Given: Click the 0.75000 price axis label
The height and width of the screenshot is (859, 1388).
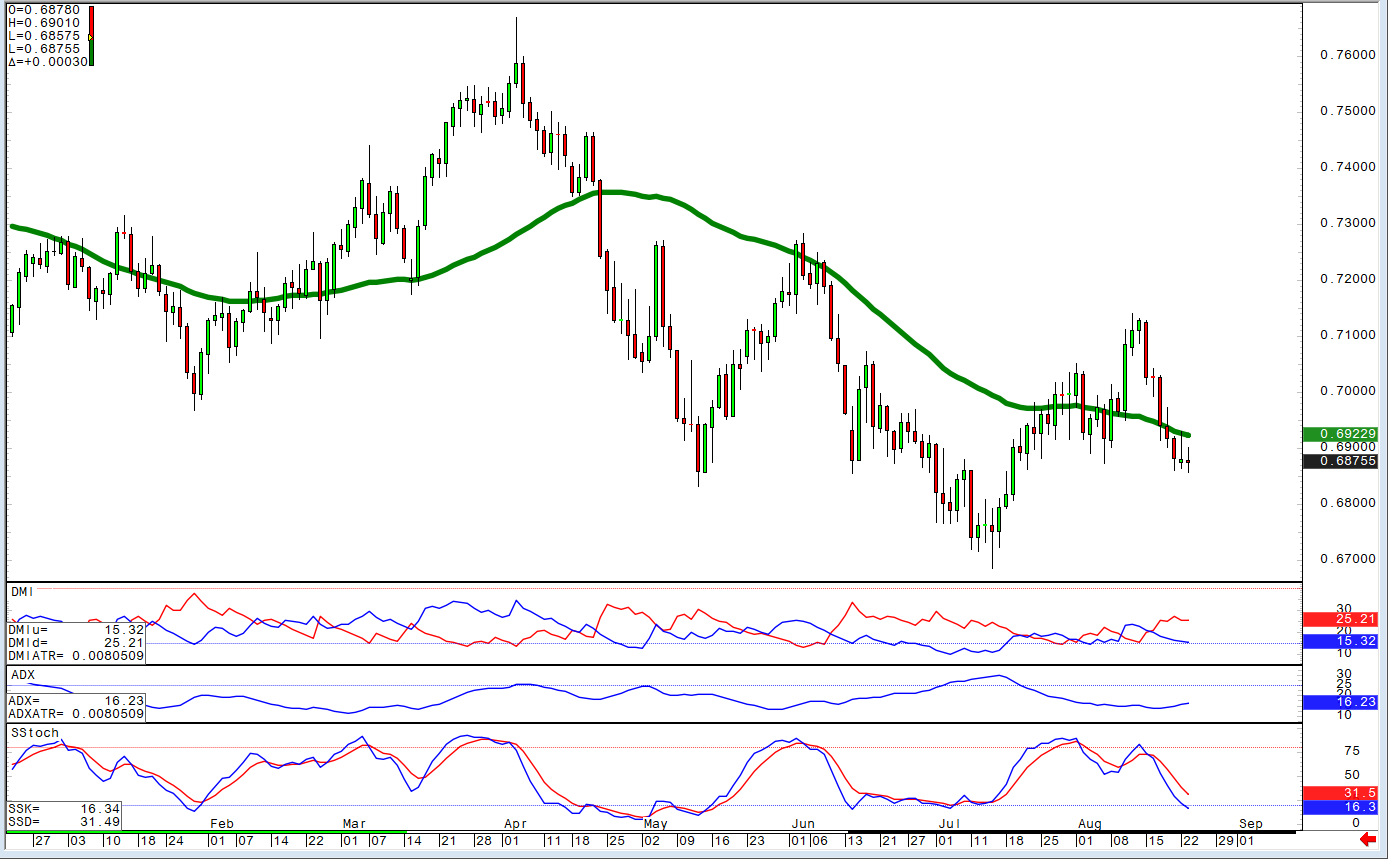Looking at the screenshot, I should click(1350, 110).
